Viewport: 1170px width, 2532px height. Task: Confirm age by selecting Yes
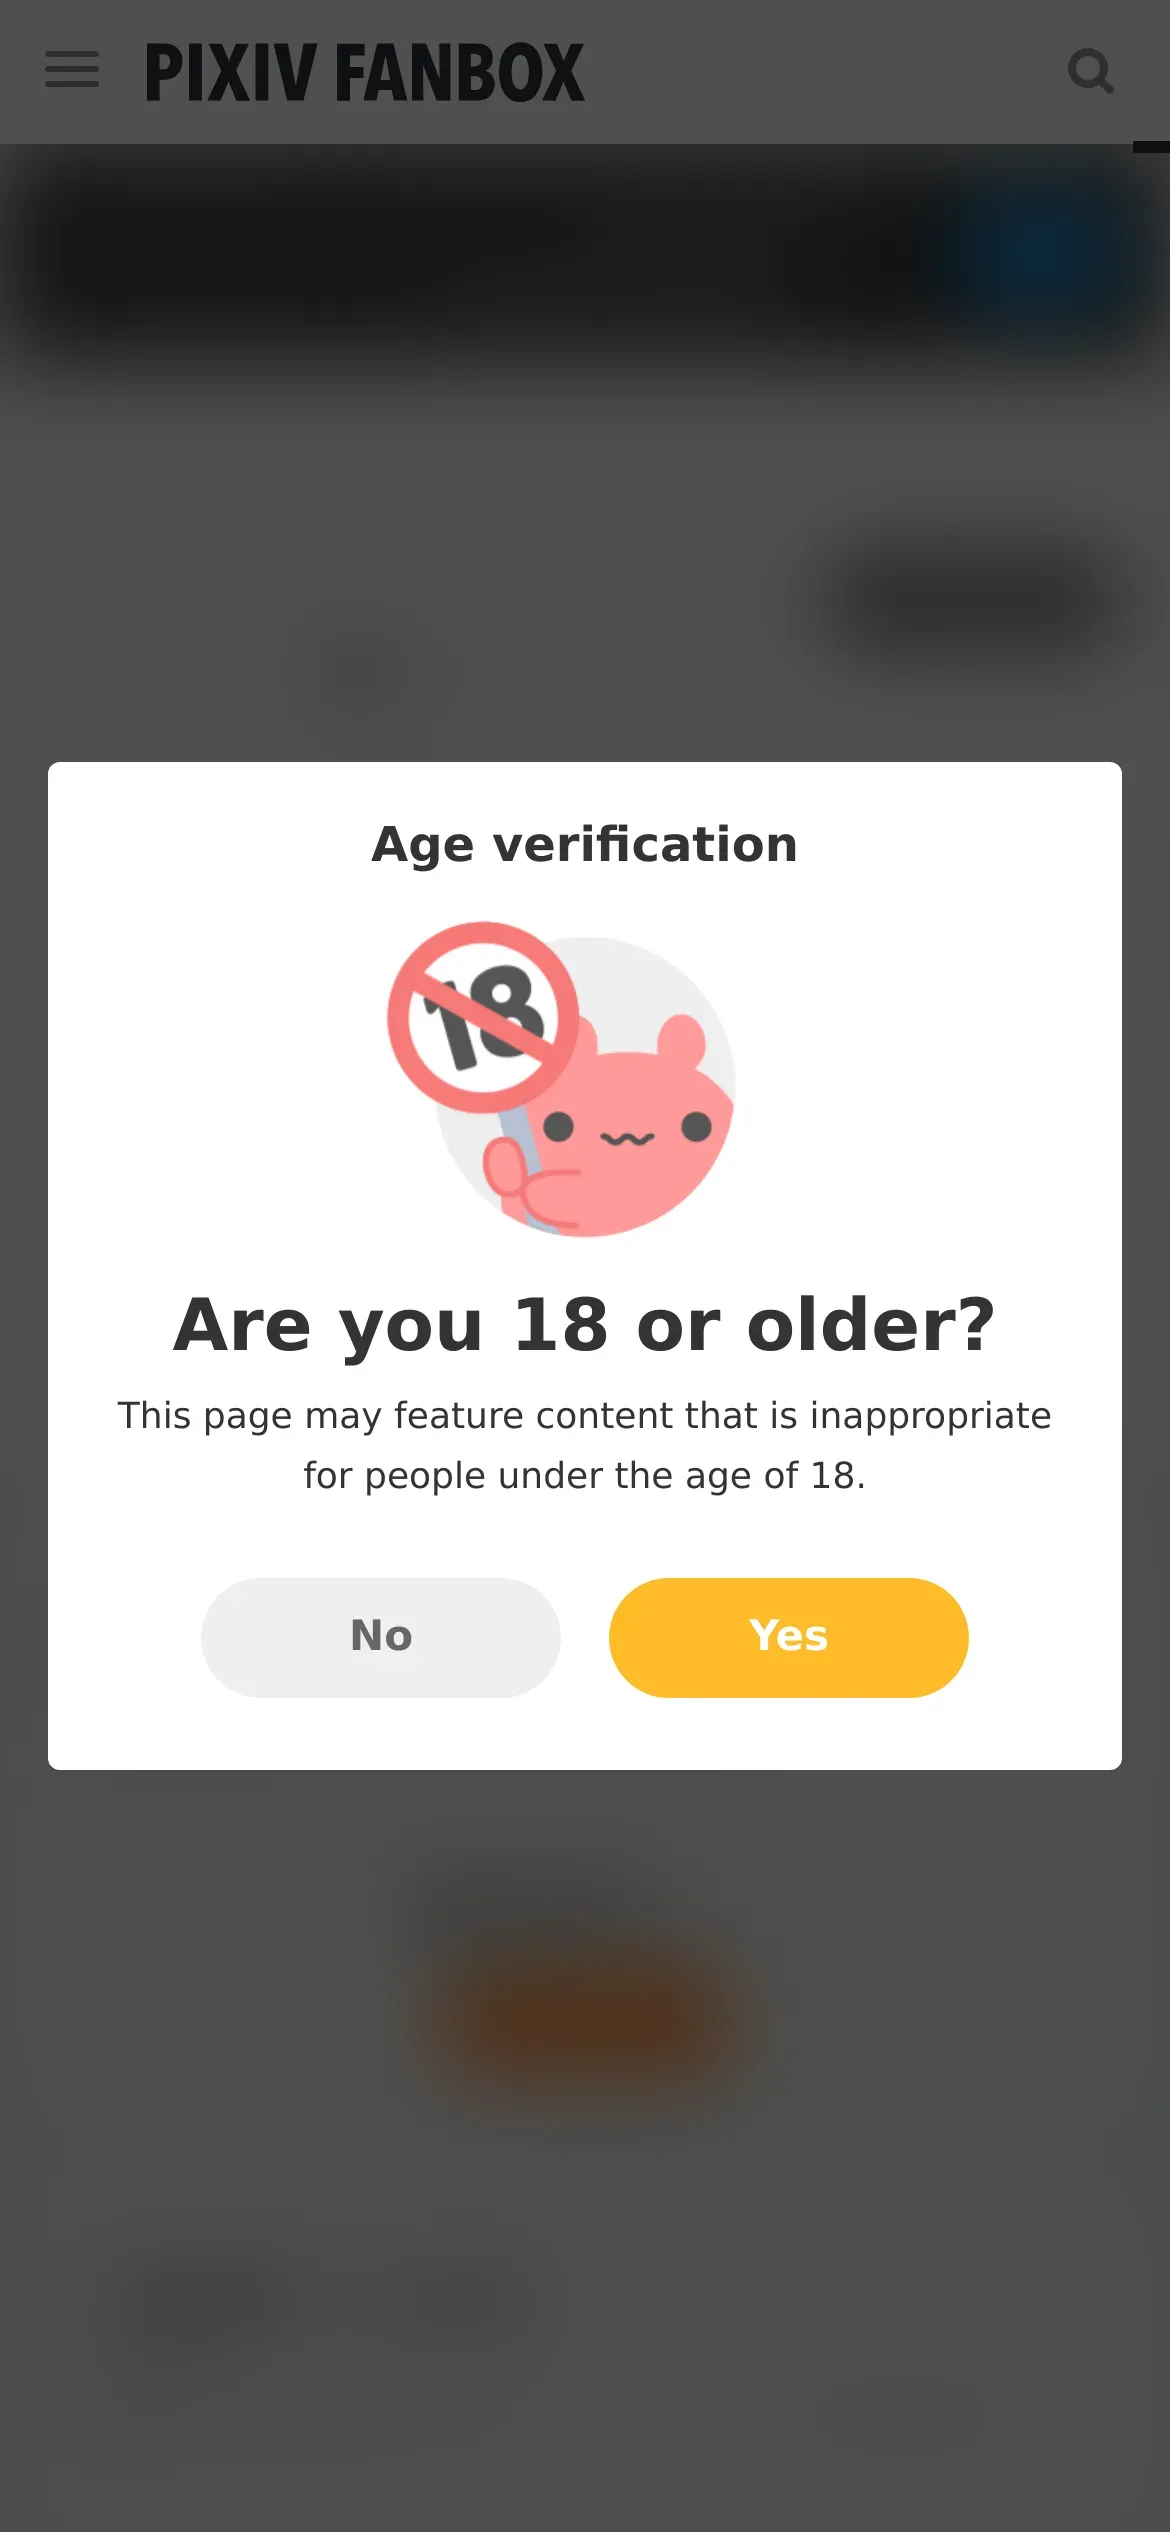[788, 1637]
